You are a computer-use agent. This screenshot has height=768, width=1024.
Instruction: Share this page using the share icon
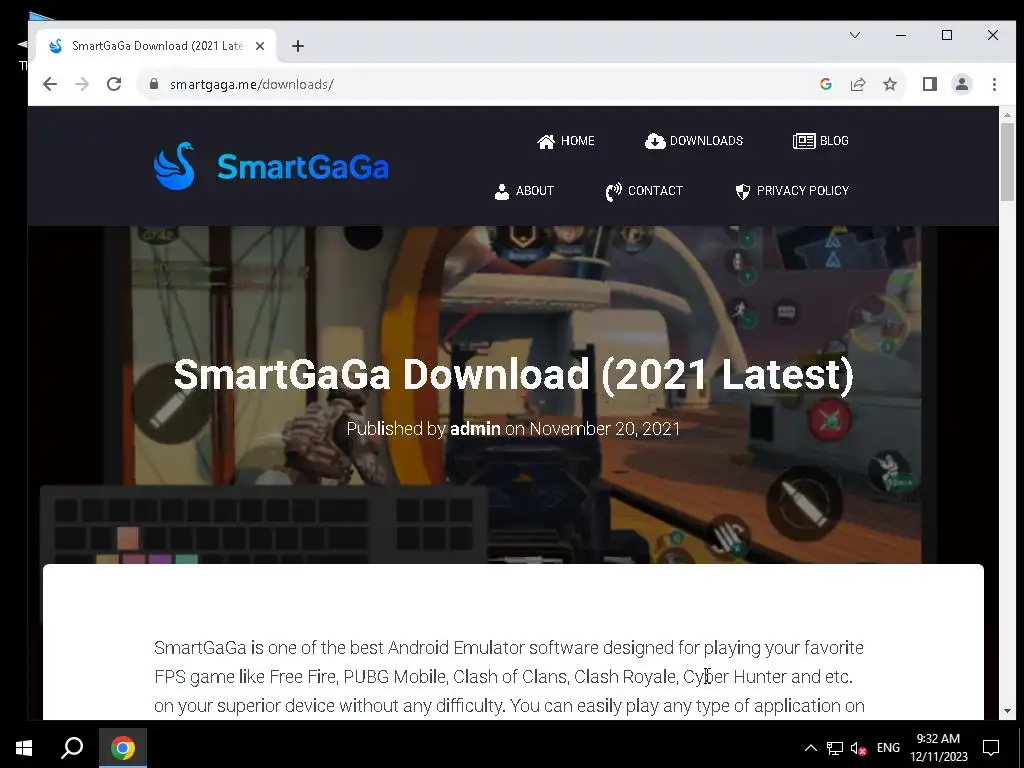(857, 84)
